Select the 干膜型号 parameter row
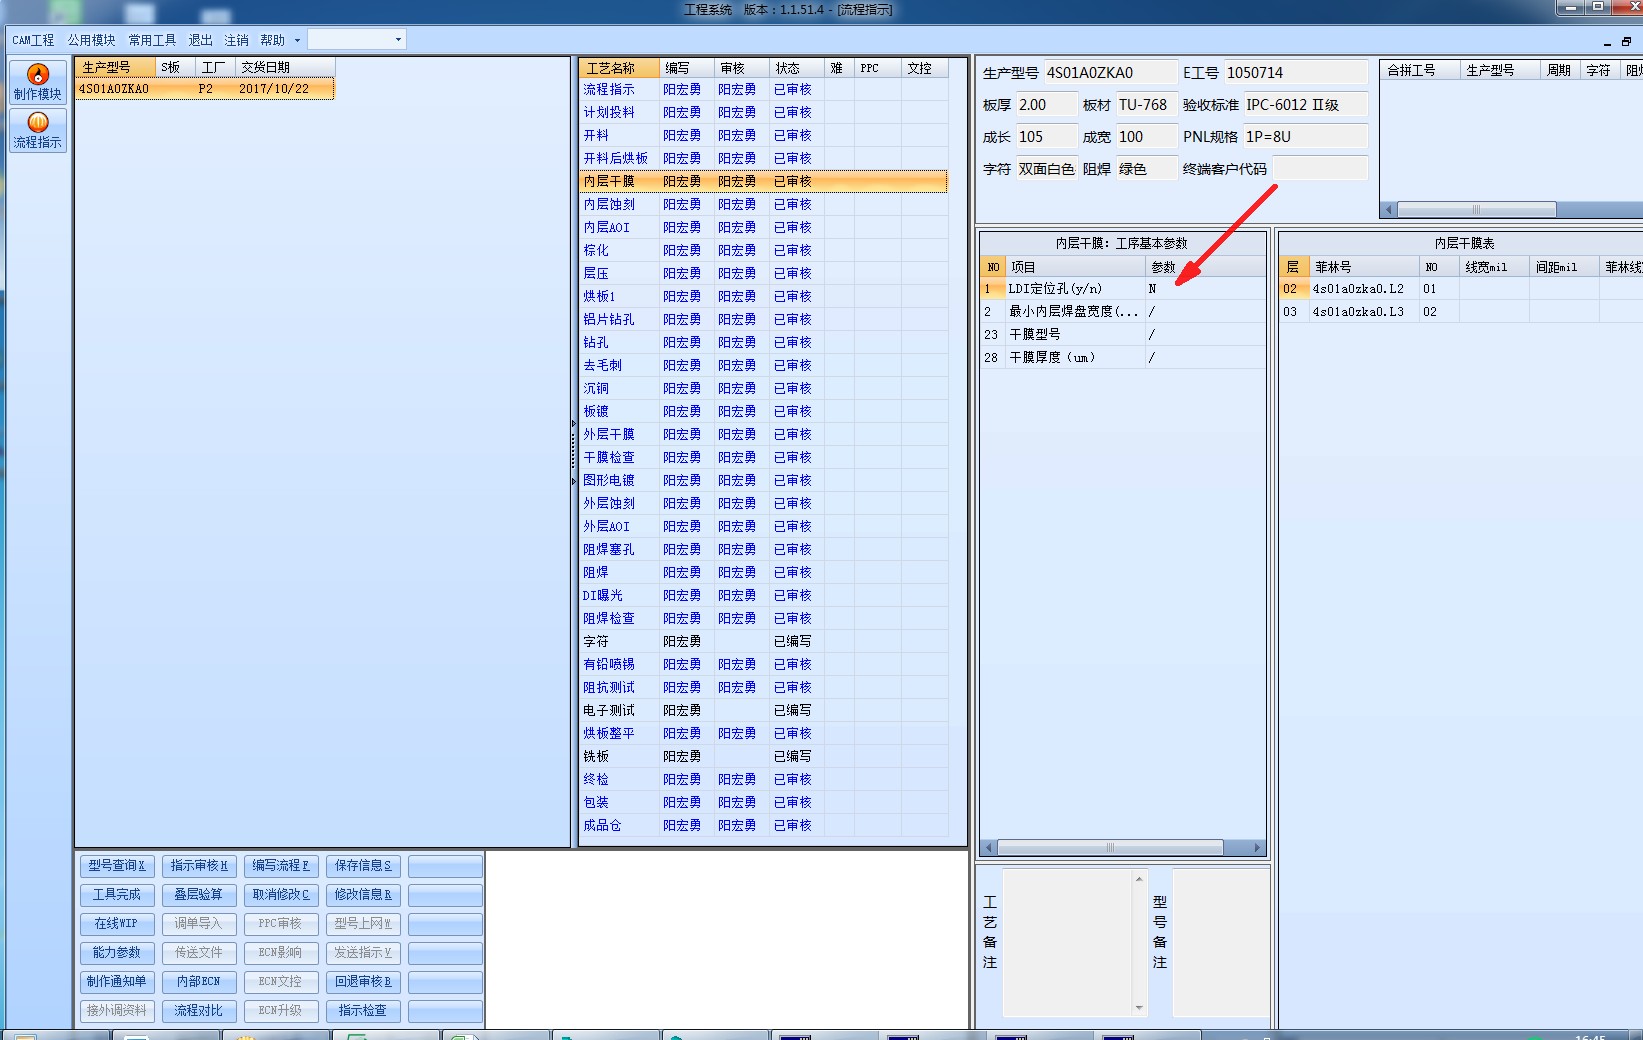This screenshot has width=1643, height=1040. pos(1122,335)
